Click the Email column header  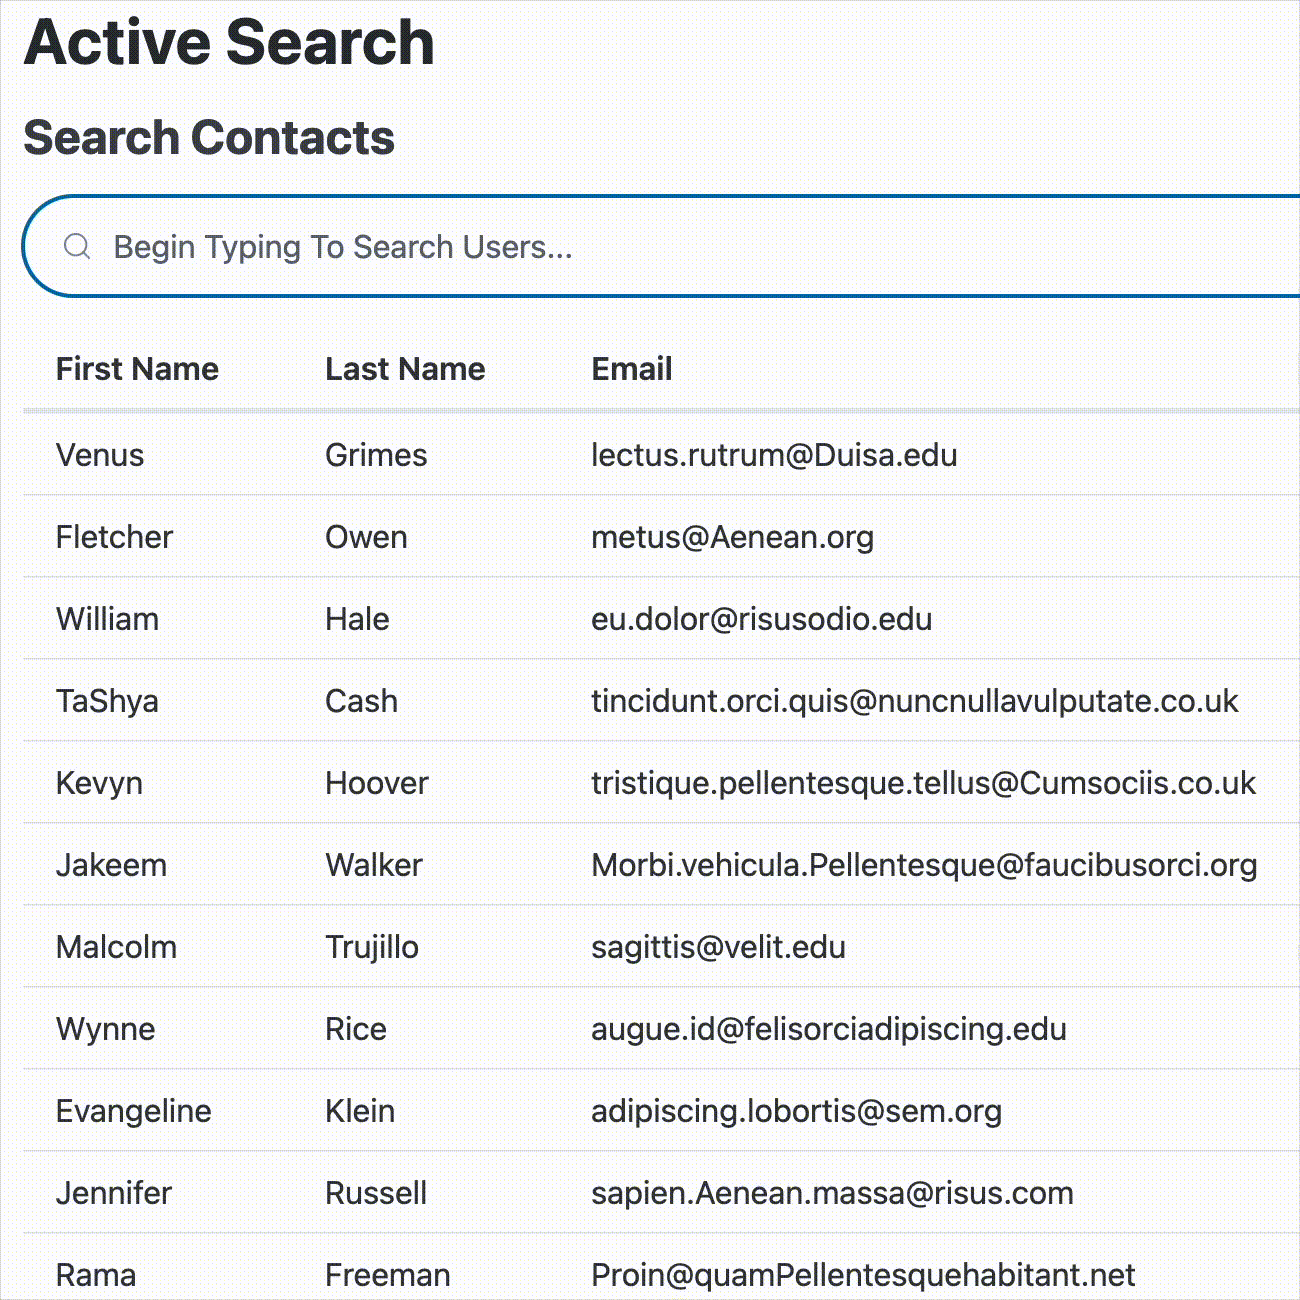(x=631, y=369)
